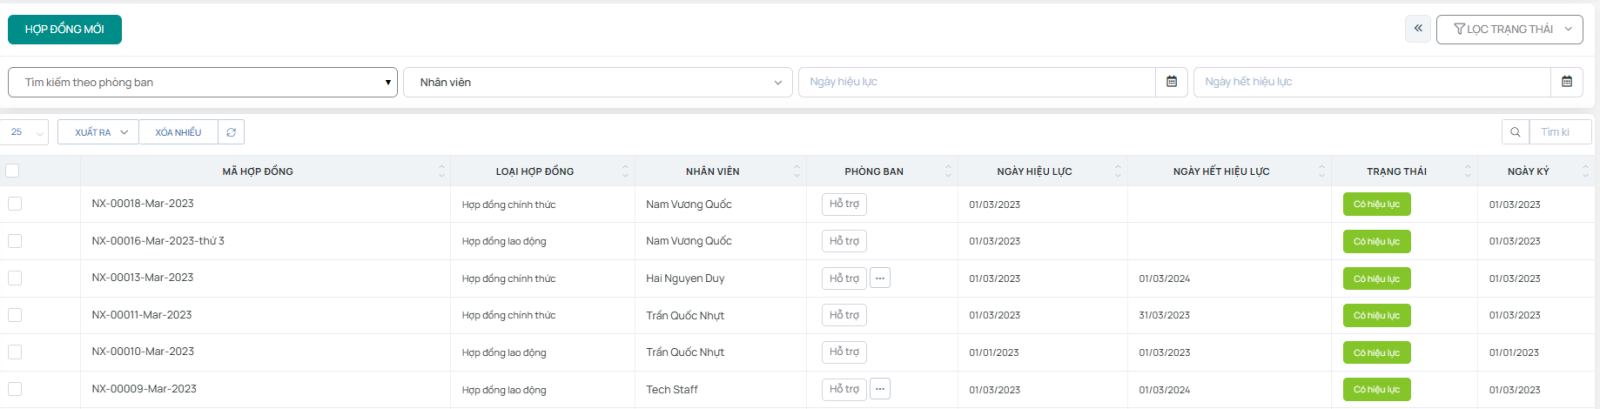Select checkbox for contract NX-00018-Mar-2023
1600x409 pixels.
(x=15, y=204)
